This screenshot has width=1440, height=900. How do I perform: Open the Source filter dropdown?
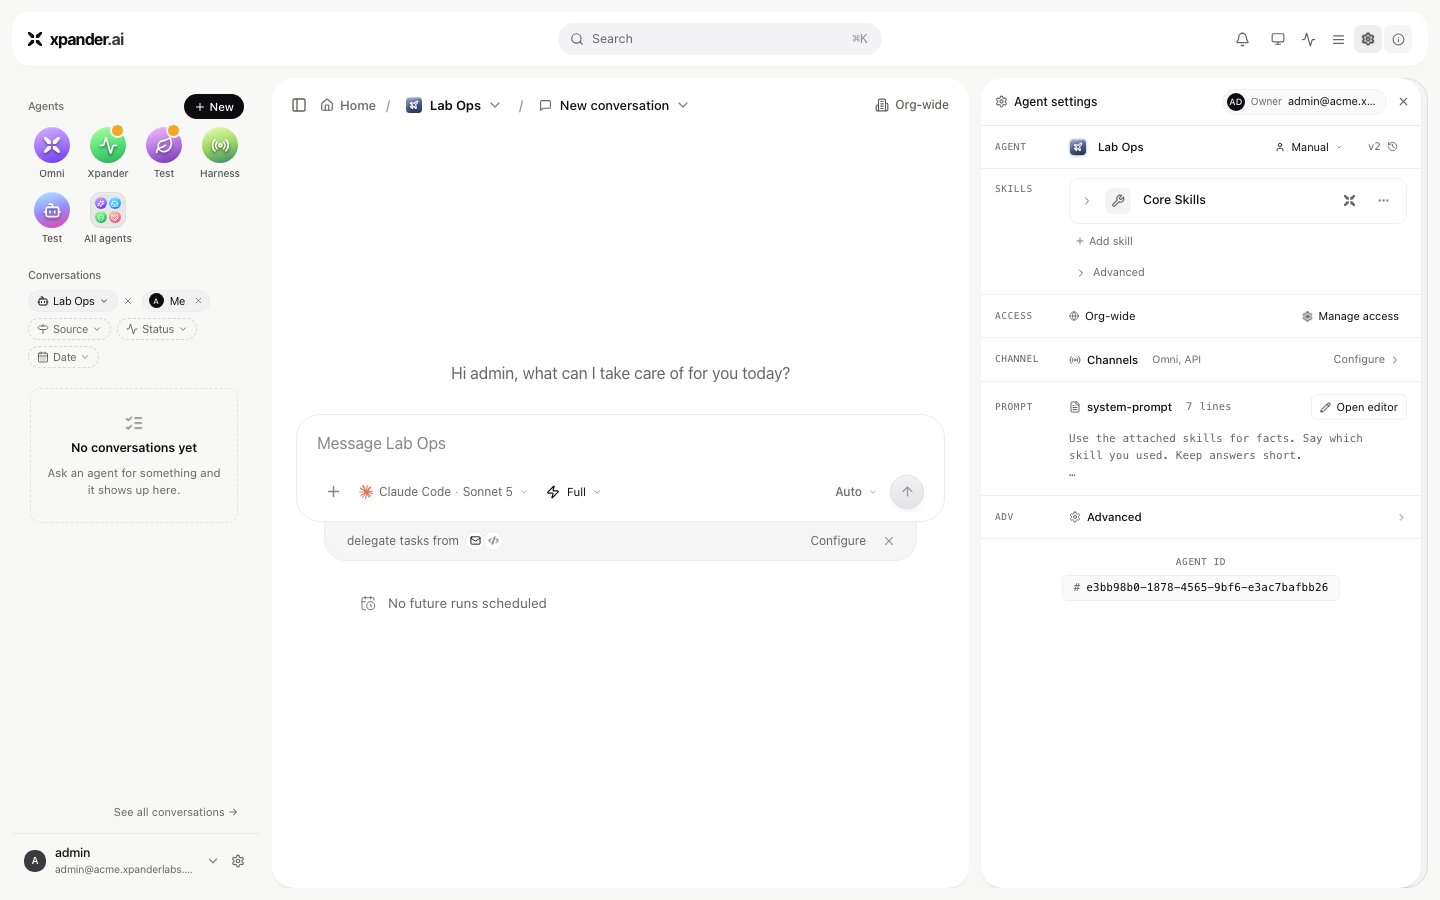[x=69, y=329]
